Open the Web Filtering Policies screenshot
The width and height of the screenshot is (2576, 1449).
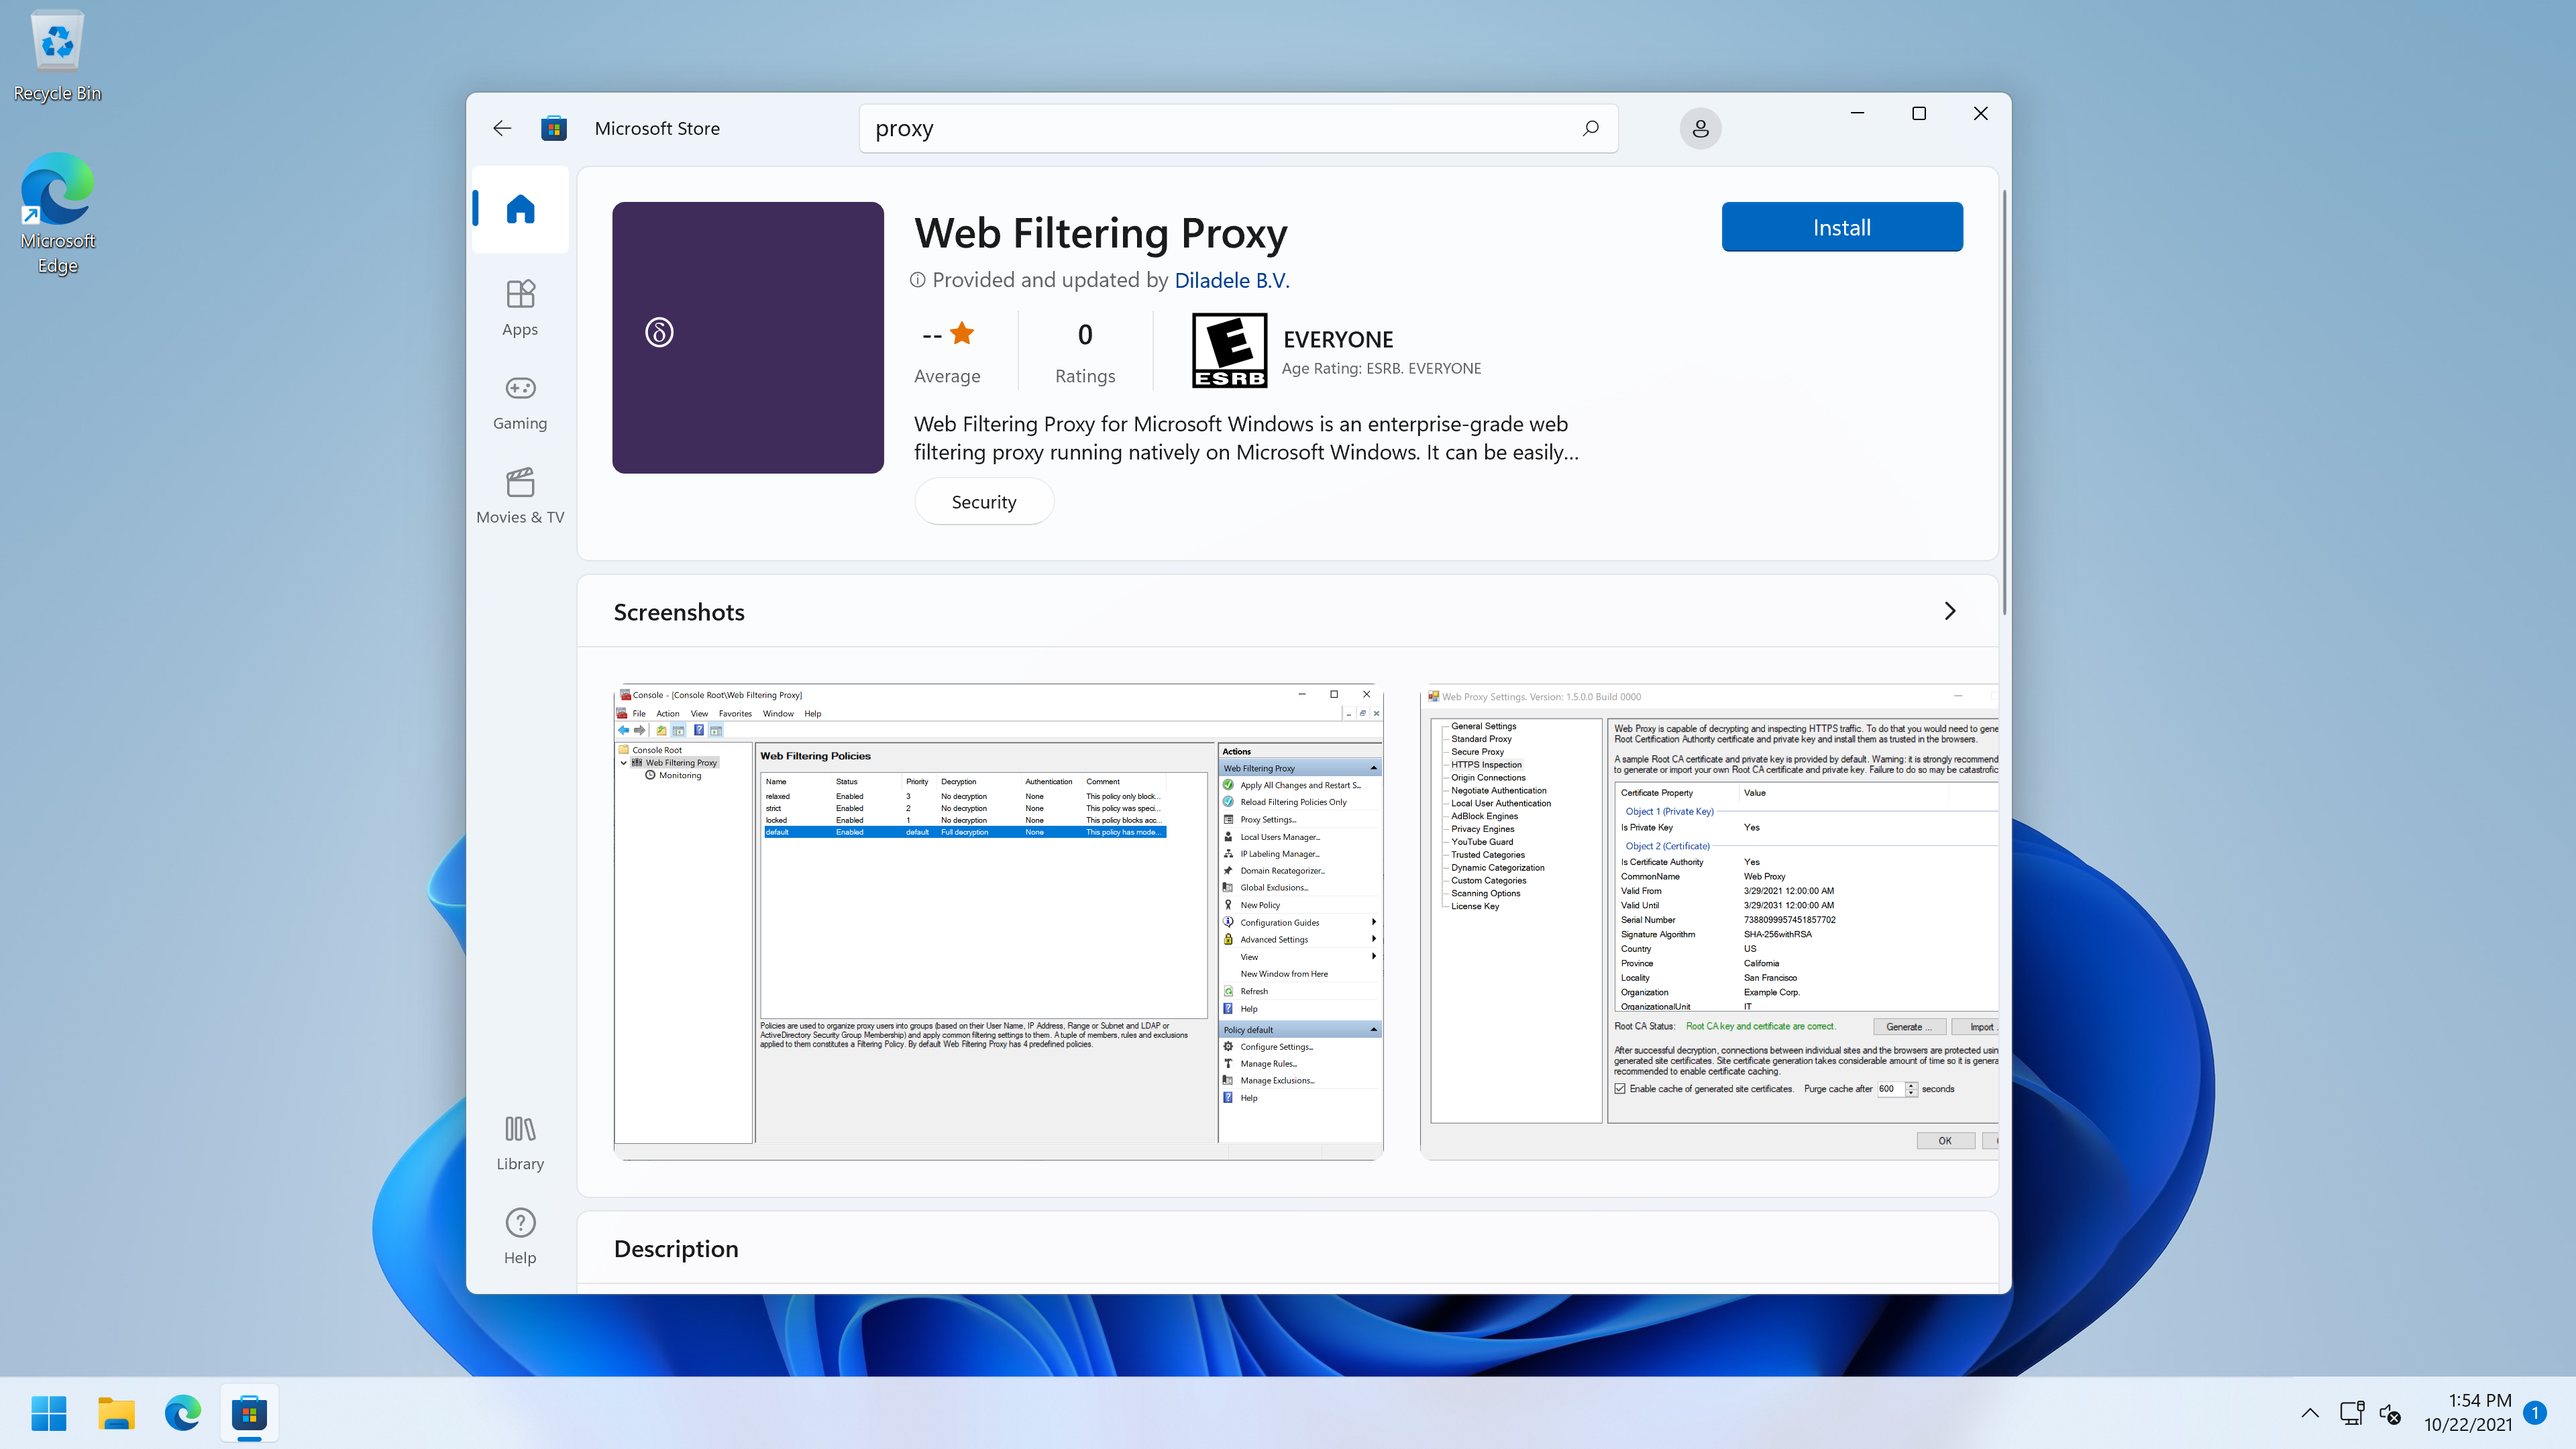click(x=998, y=922)
